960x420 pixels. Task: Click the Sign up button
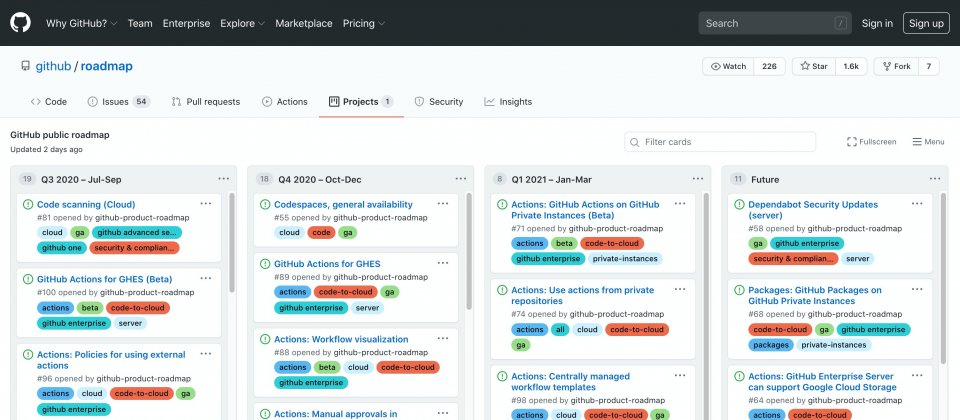tap(926, 23)
